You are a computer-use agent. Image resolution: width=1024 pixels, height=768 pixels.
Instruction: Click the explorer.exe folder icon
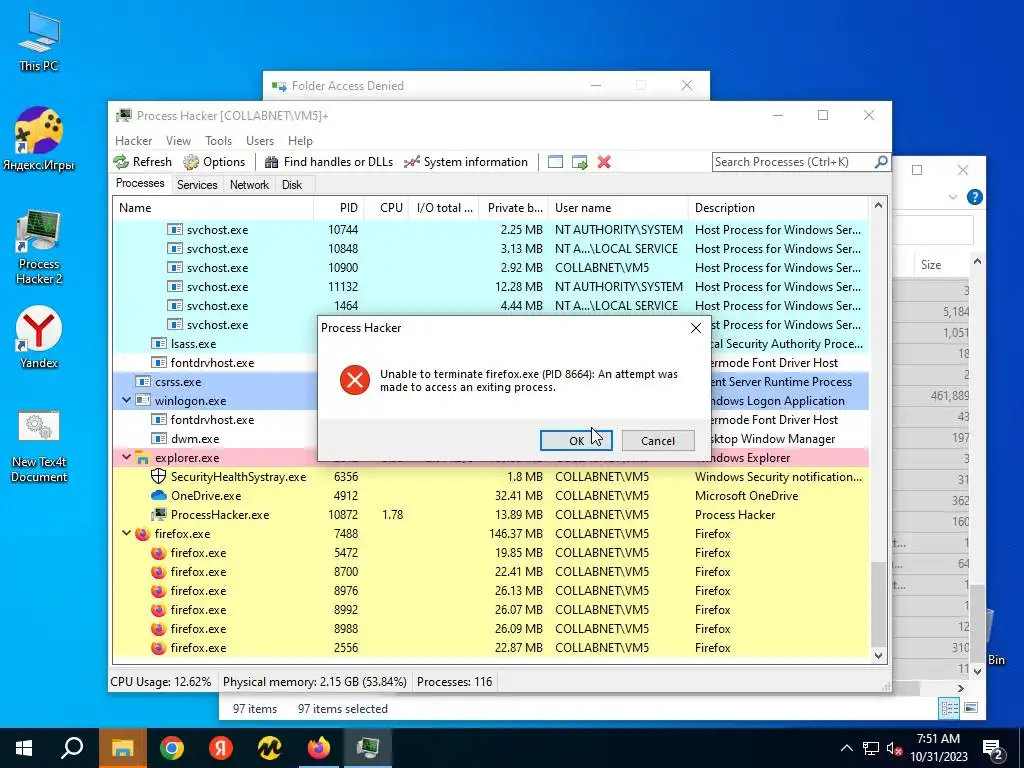pyautogui.click(x=142, y=458)
